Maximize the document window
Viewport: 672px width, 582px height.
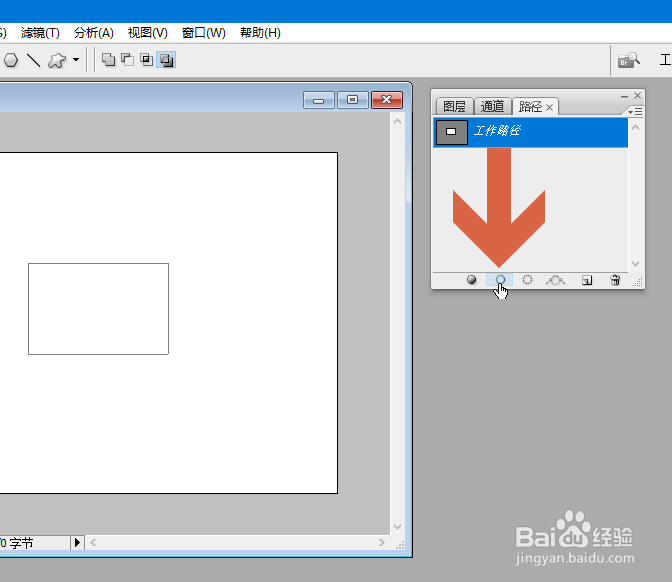[x=353, y=100]
